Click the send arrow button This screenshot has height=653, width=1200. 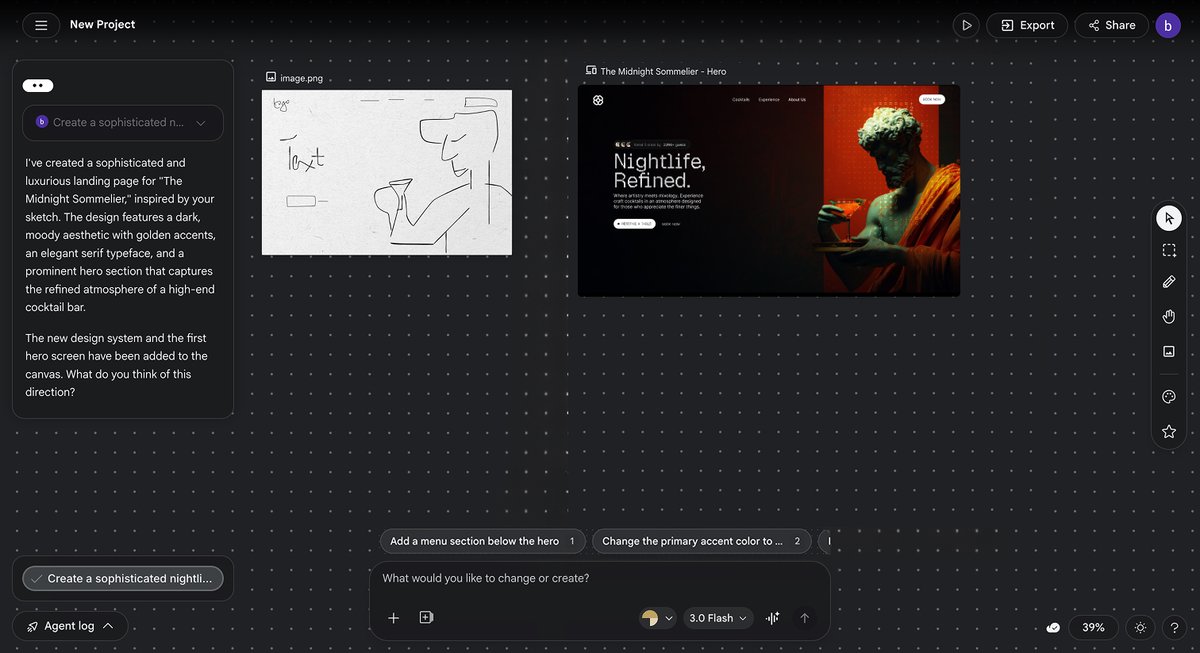click(x=805, y=618)
